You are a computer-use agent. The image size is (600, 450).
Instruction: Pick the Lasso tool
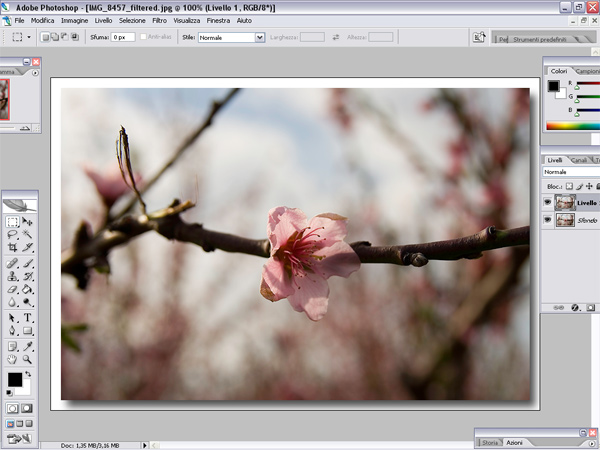(12, 234)
